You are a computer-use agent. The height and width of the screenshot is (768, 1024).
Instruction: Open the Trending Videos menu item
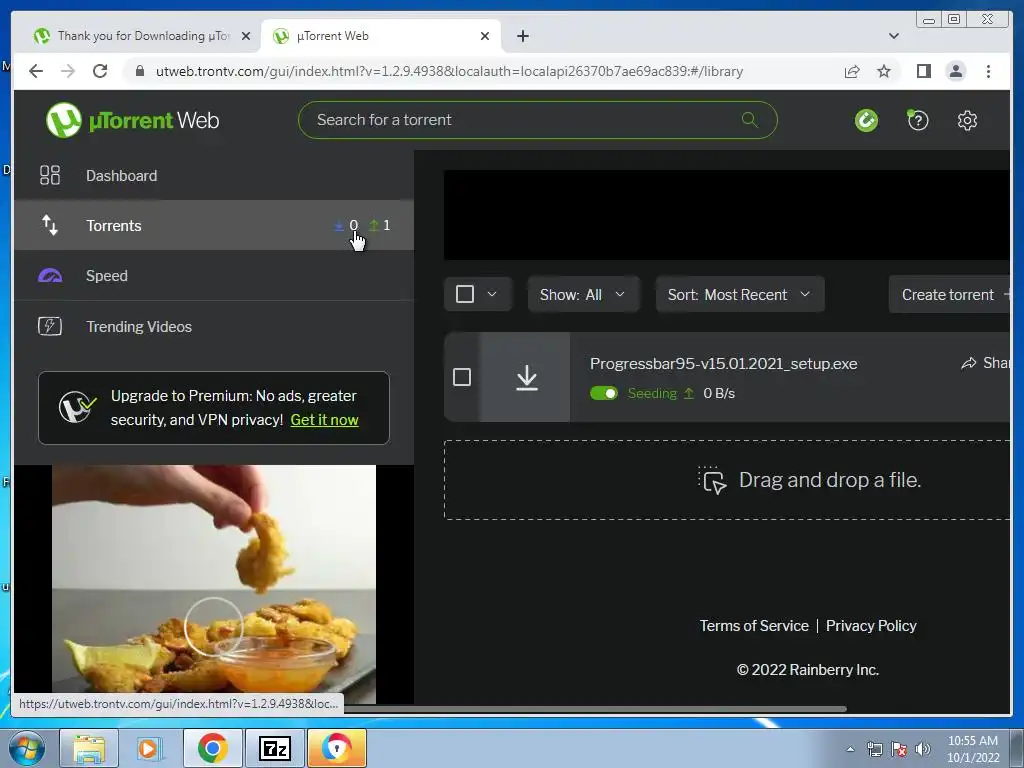[214, 326]
